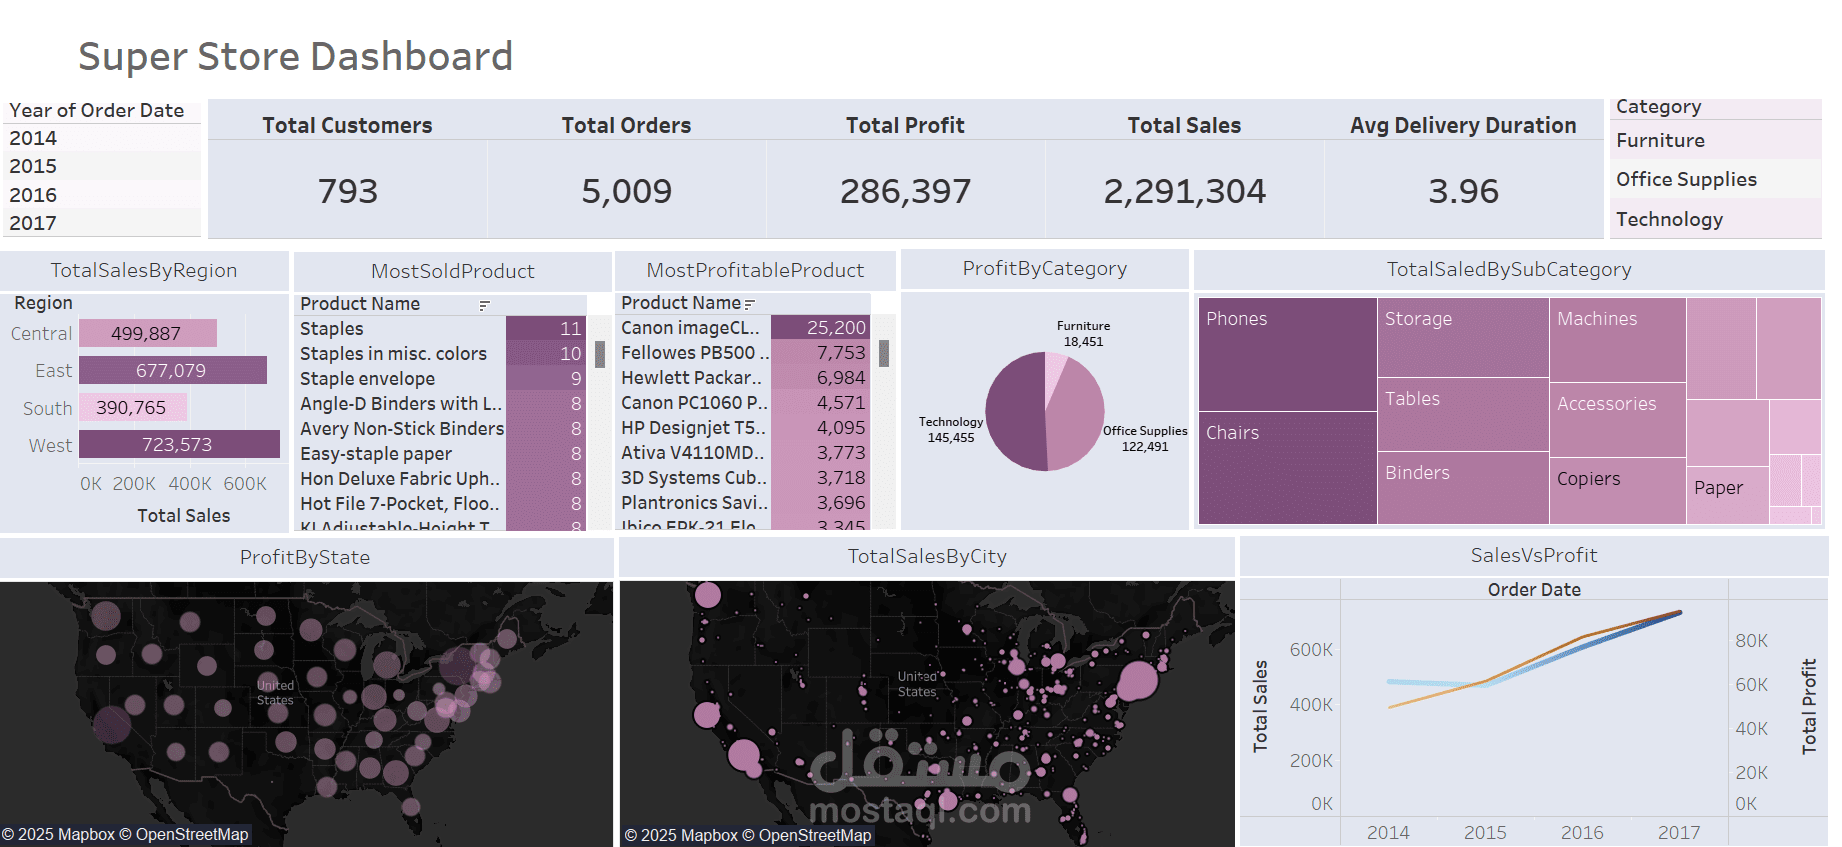Click the 2017 label on Order Date axis

[x=1679, y=832]
